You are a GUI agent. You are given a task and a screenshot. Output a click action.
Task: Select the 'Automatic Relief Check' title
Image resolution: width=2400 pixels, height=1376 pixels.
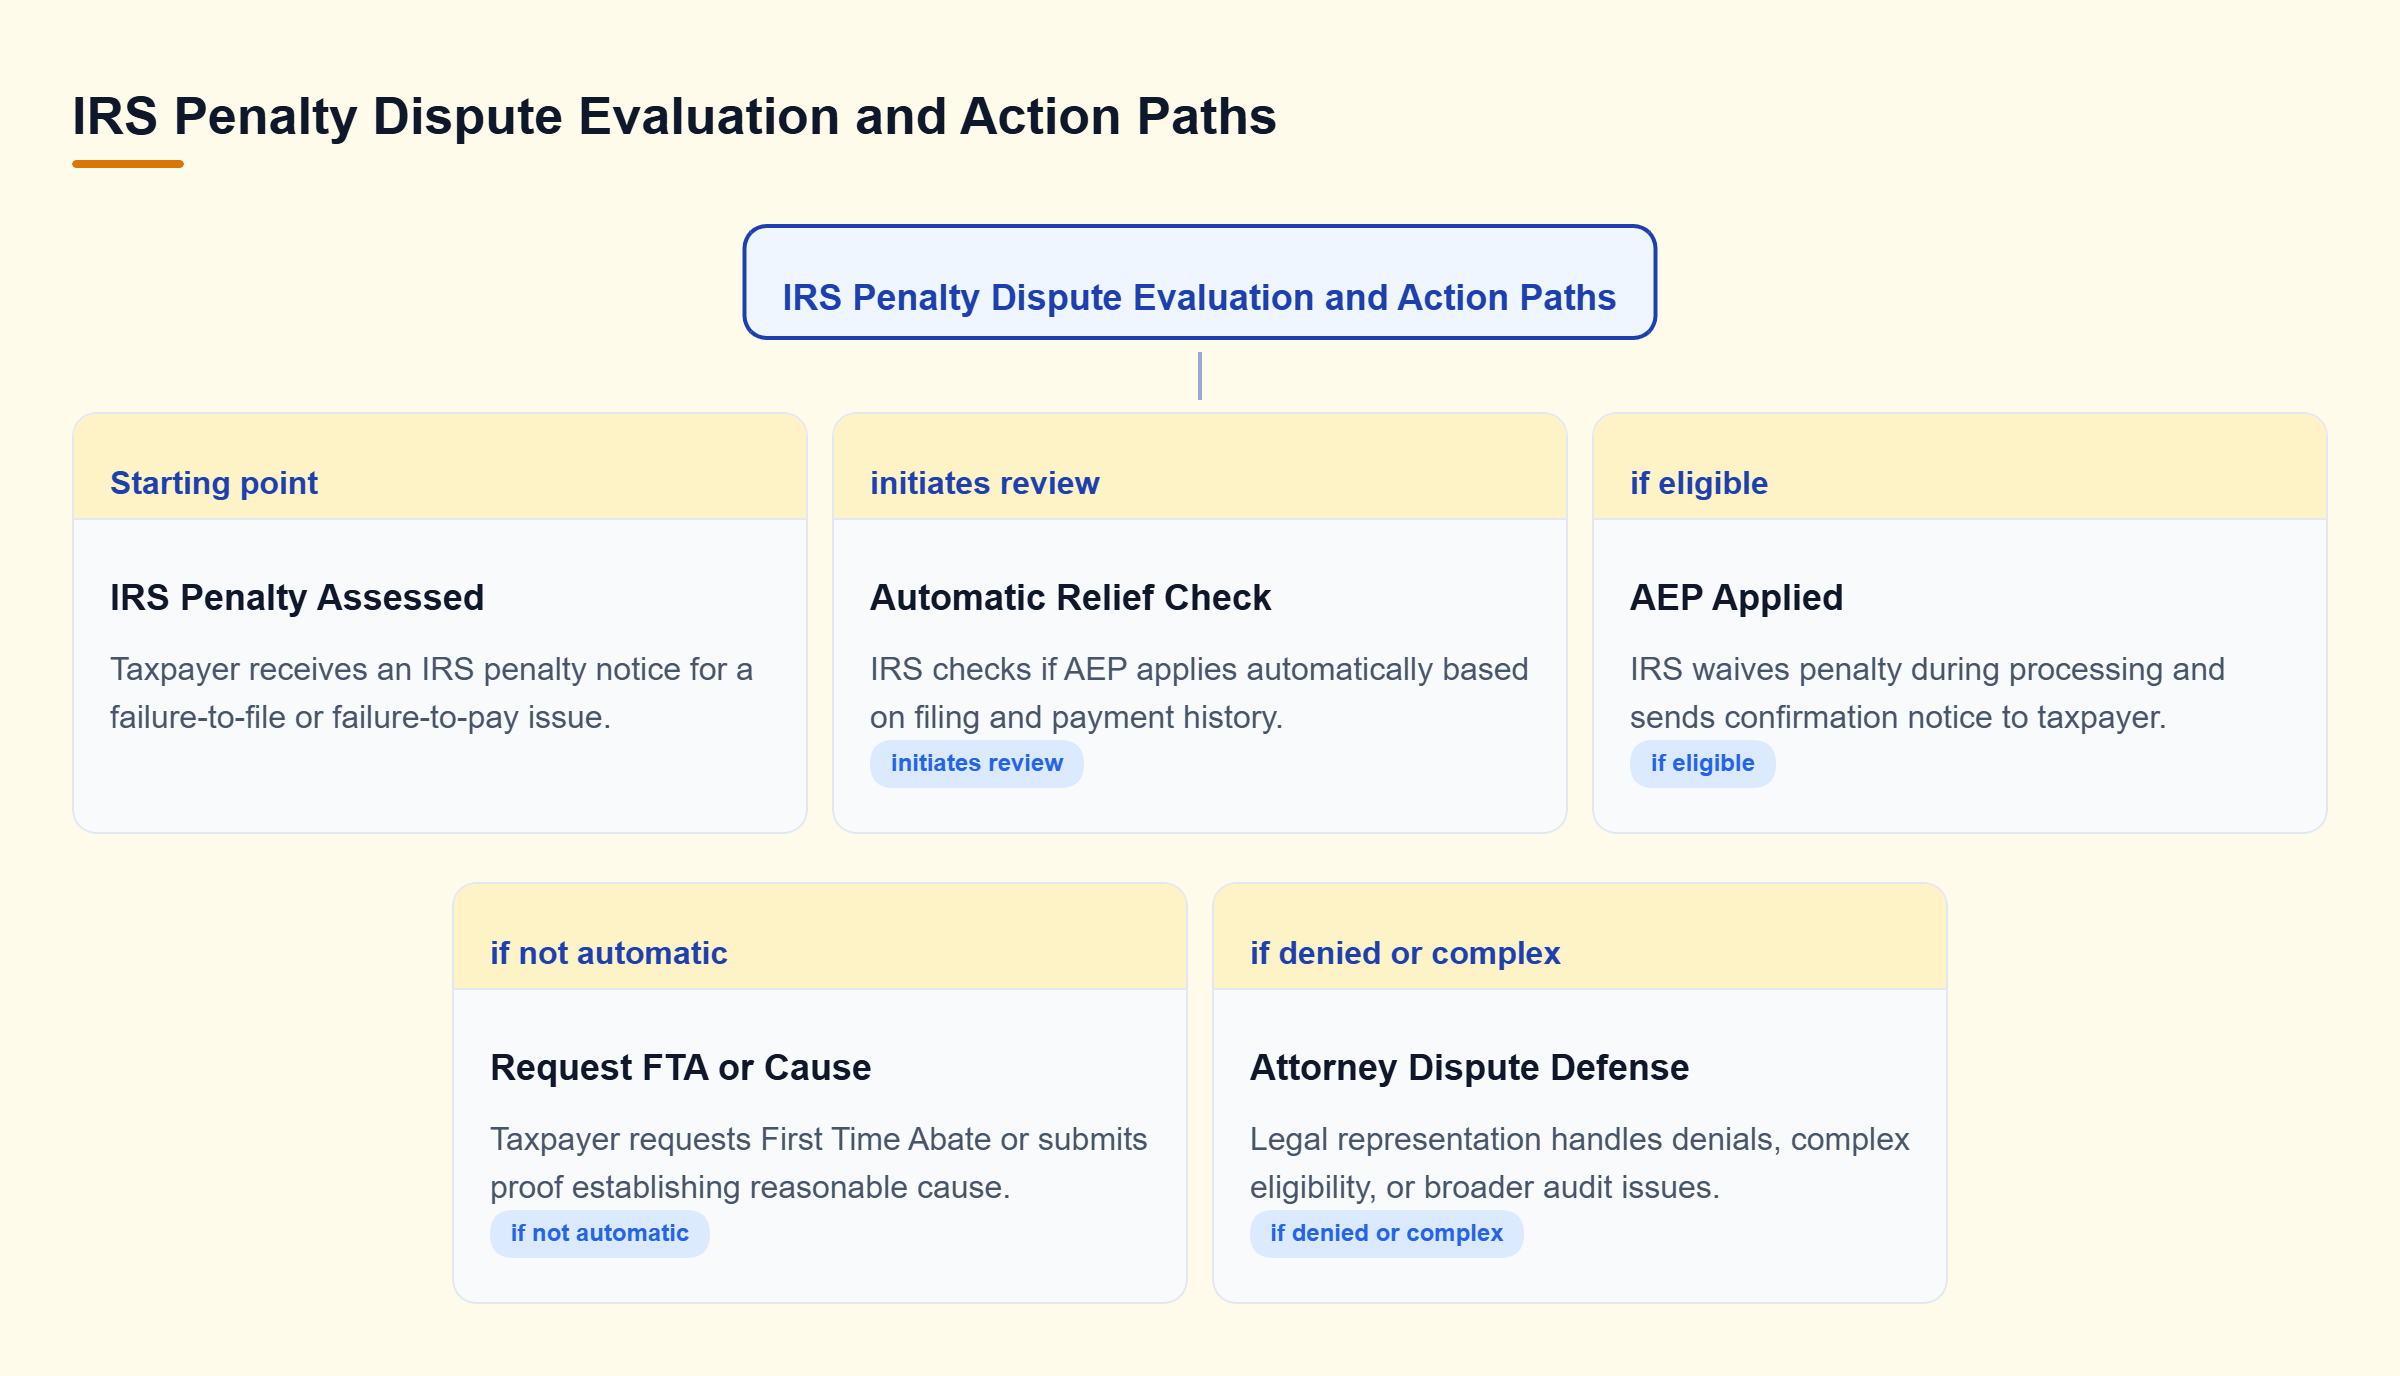tap(1070, 597)
